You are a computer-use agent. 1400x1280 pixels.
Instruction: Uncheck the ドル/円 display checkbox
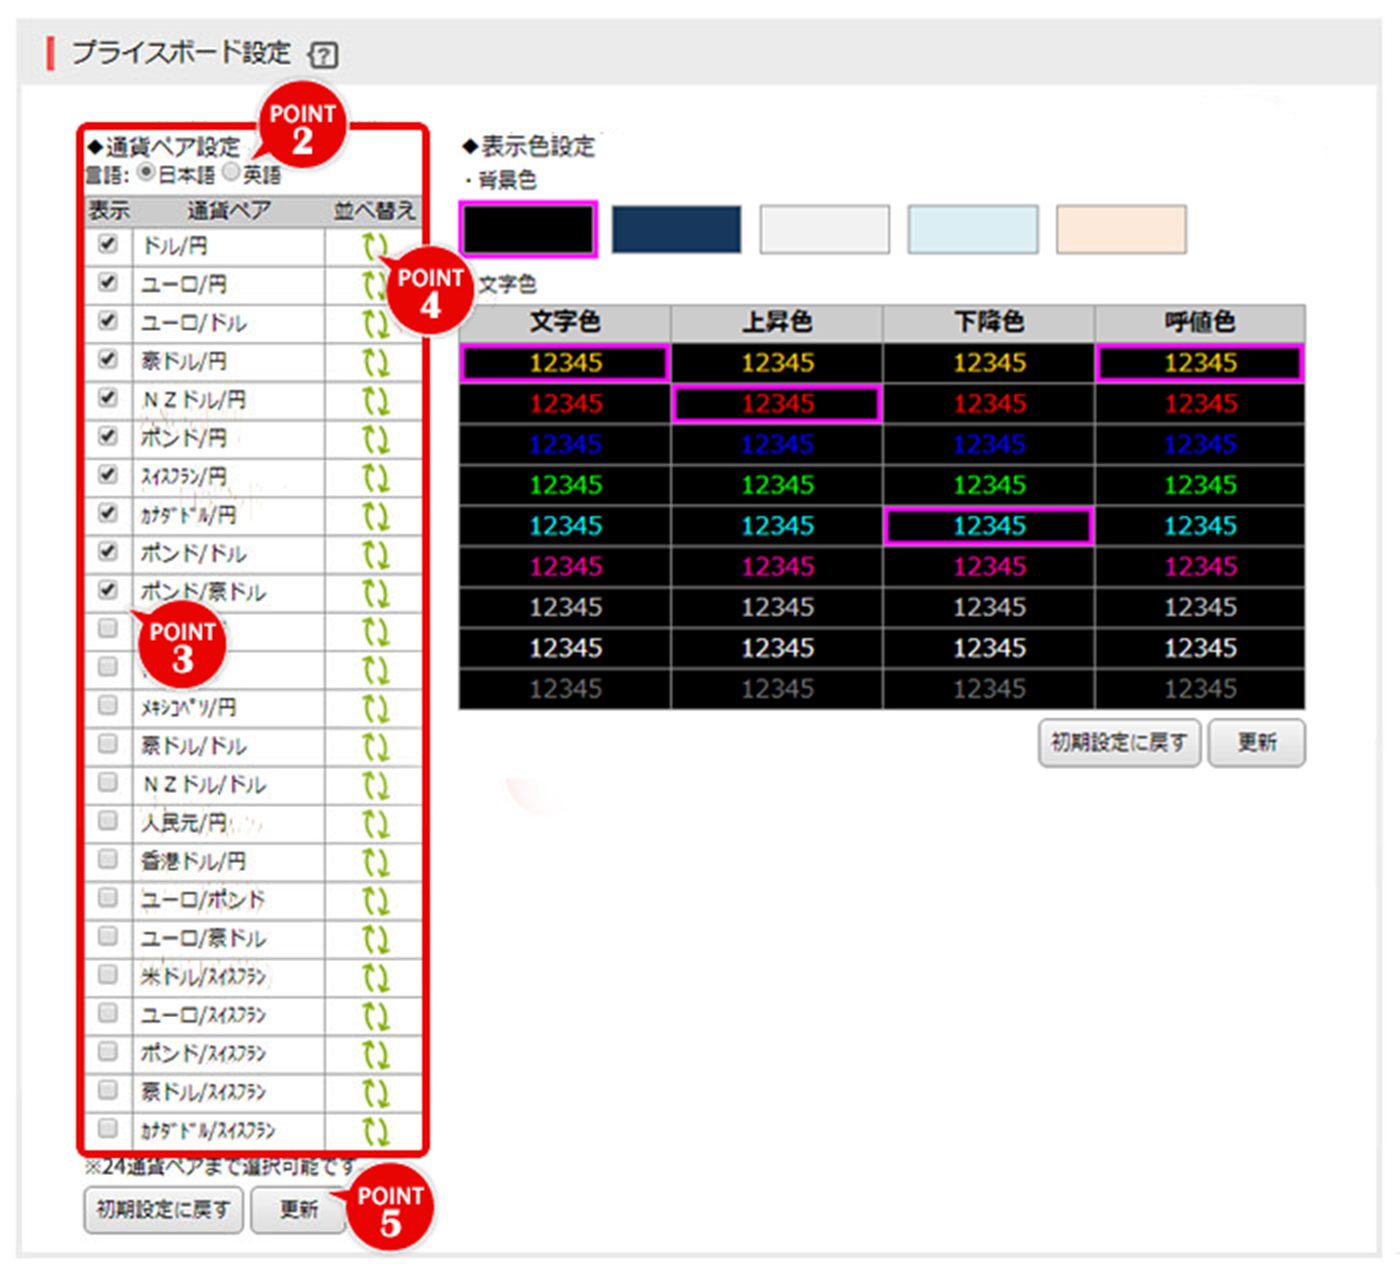point(107,242)
